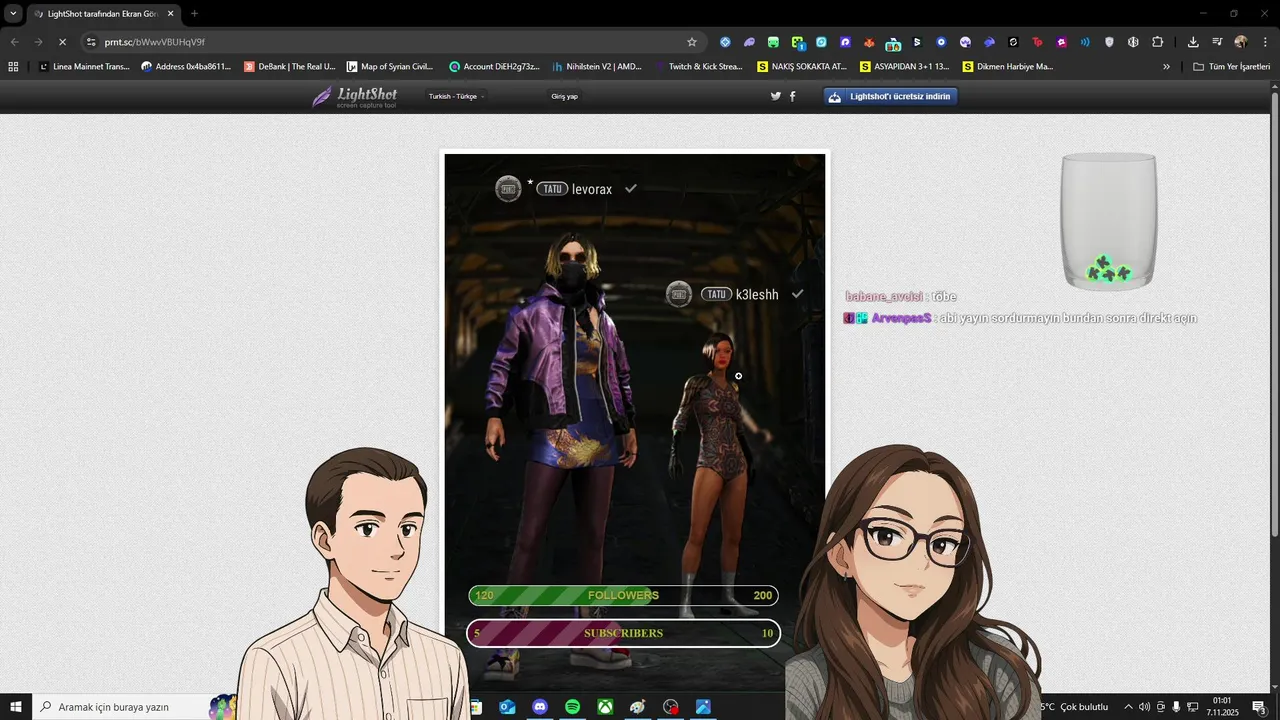Open Chrome three-dot menu
Screen dimensions: 1280x720
(1264, 42)
